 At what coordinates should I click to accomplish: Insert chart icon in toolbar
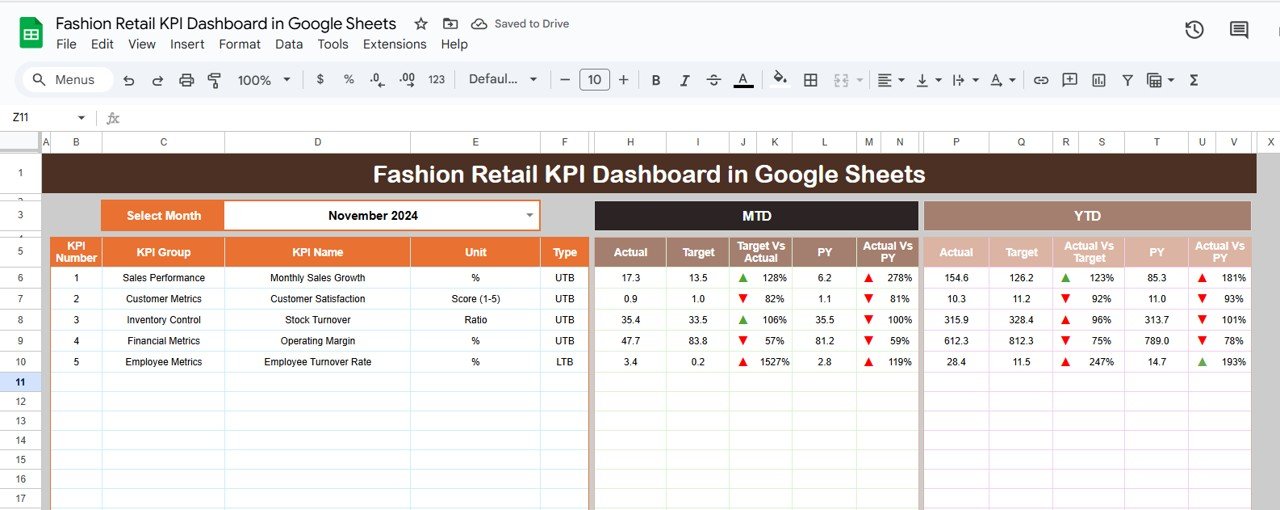click(x=1099, y=80)
